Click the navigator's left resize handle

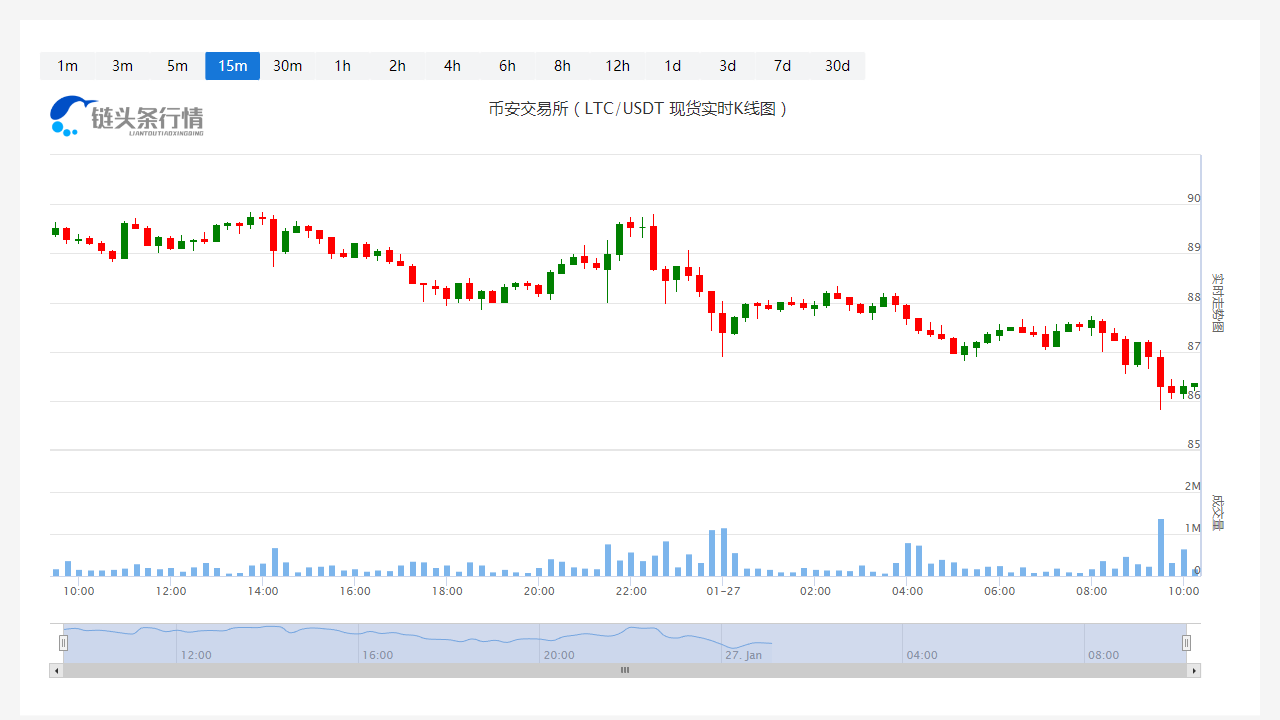(63, 642)
